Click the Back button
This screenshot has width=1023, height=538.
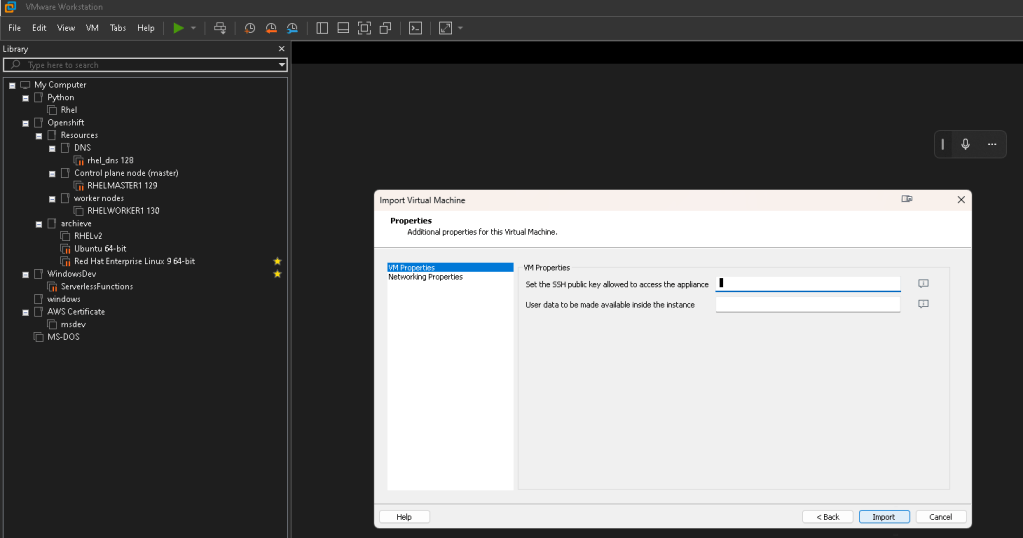(828, 516)
